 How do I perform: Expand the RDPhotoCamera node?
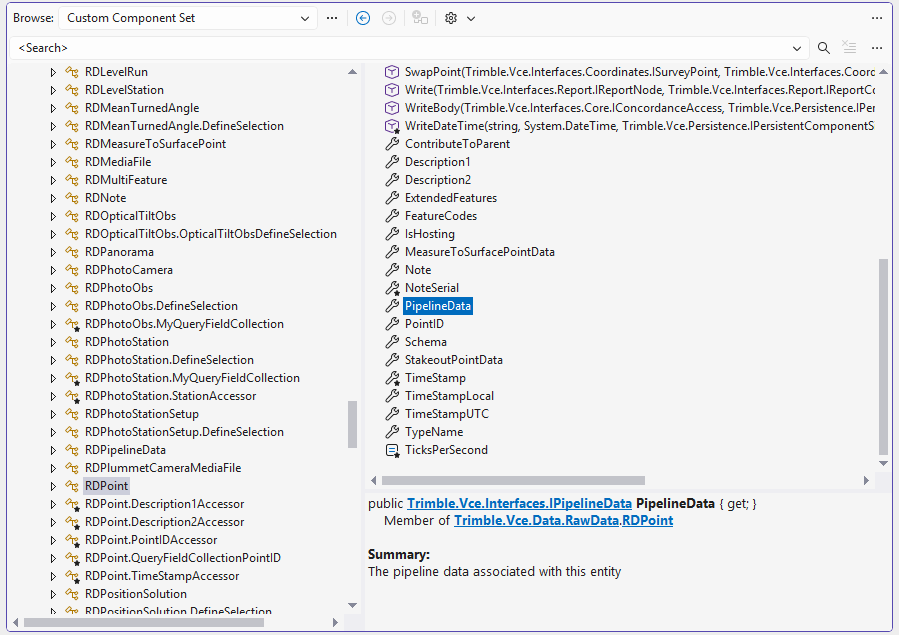point(53,270)
